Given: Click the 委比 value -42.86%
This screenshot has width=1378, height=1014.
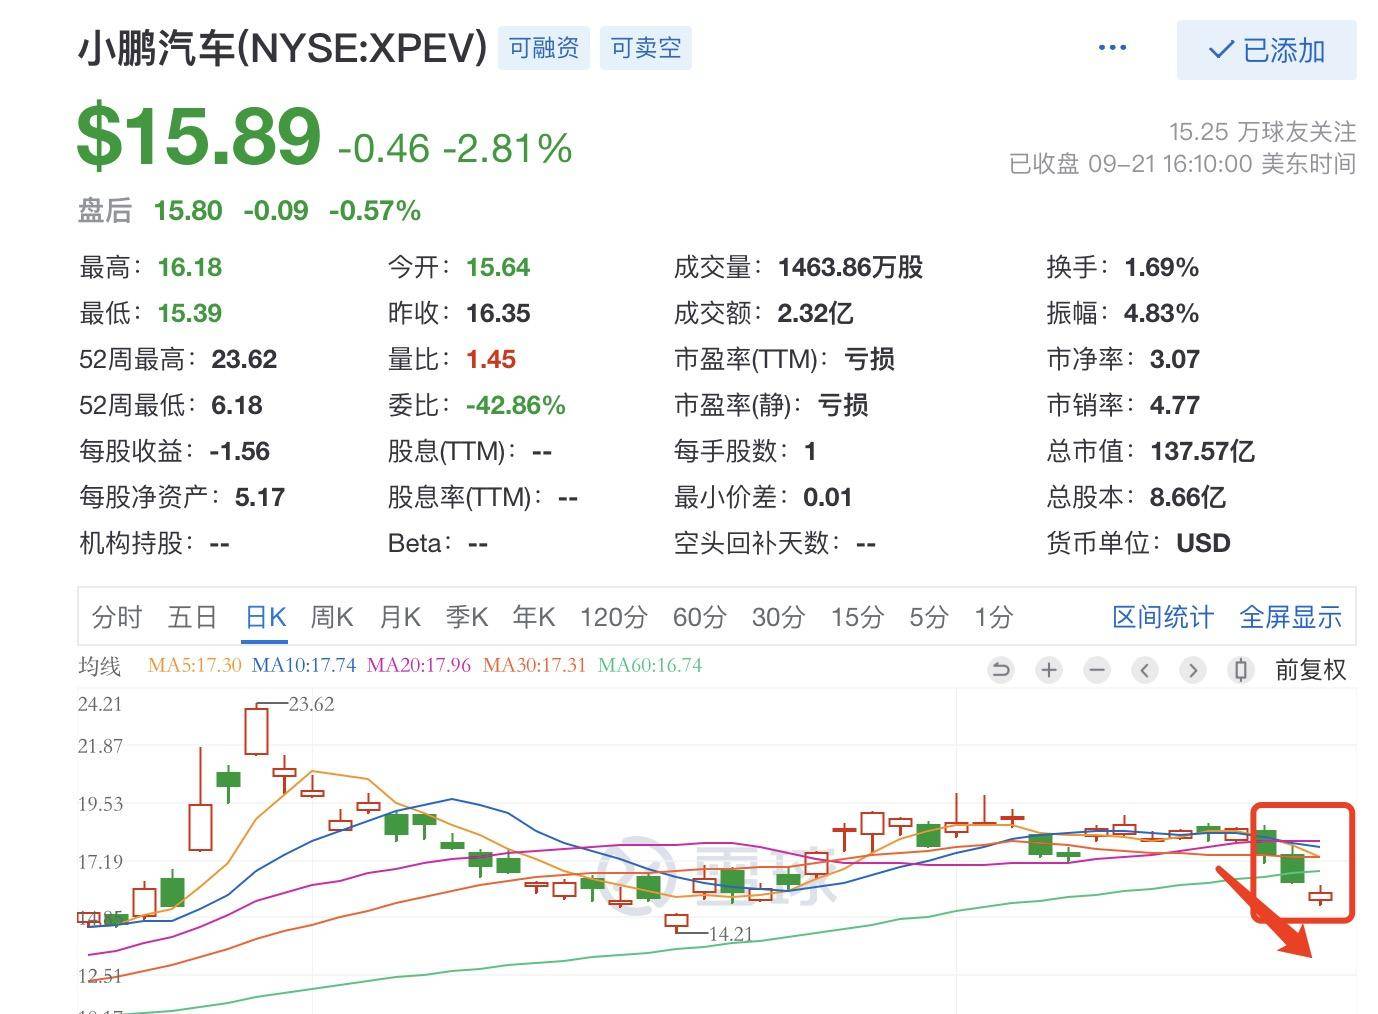Looking at the screenshot, I should [516, 405].
